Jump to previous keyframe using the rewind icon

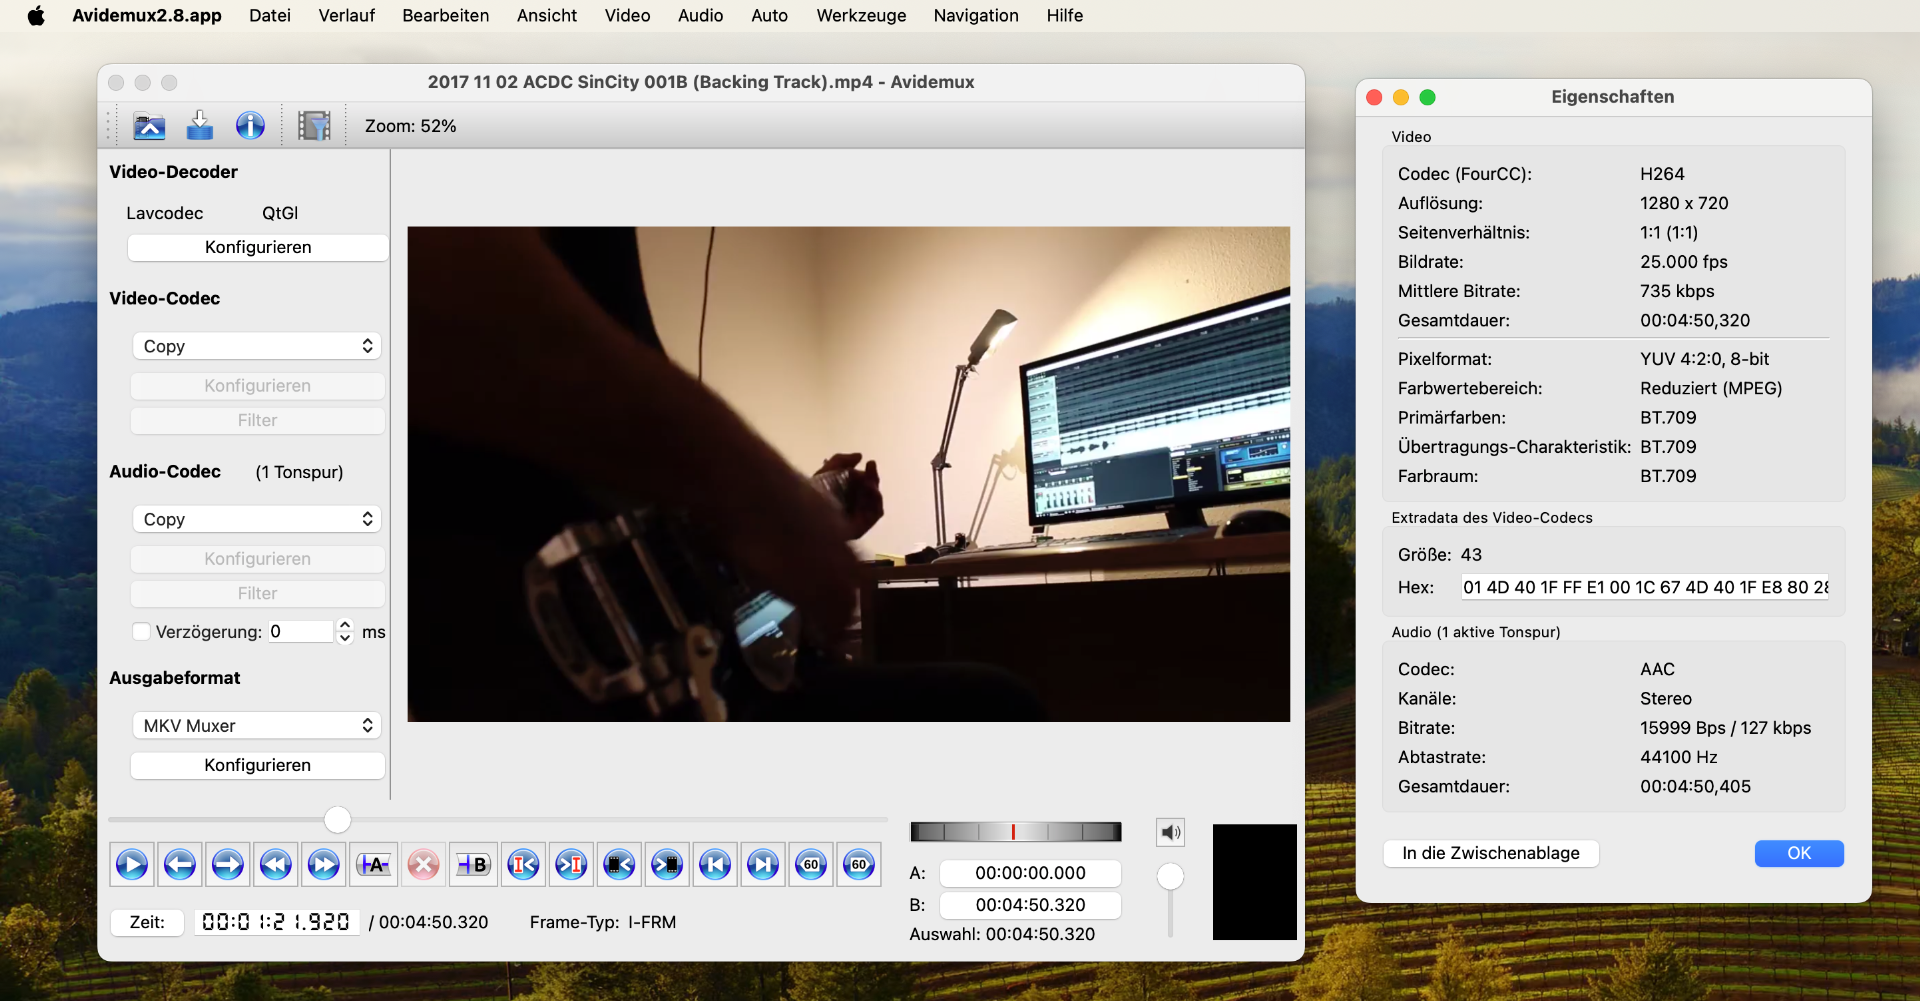(276, 865)
